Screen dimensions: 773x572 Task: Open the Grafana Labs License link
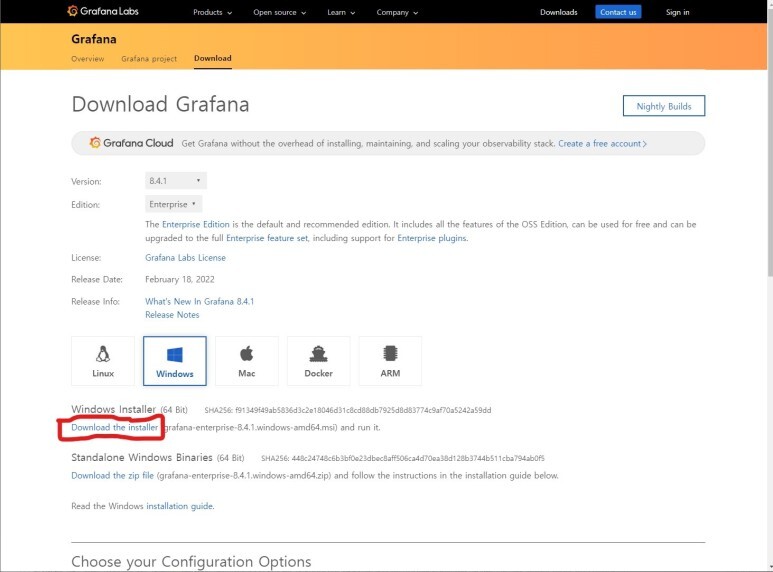pyautogui.click(x=185, y=257)
